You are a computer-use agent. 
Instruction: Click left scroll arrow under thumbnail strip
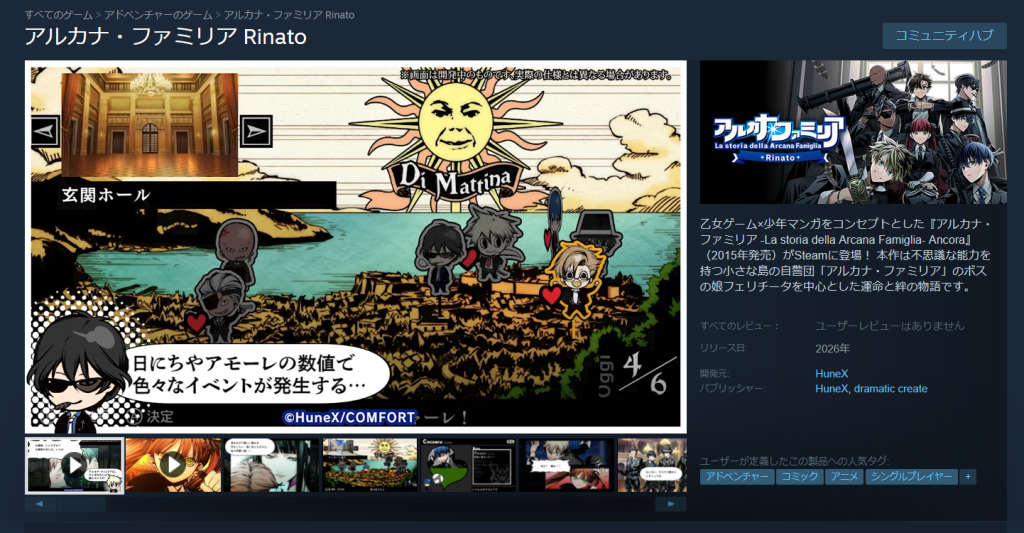tap(39, 505)
